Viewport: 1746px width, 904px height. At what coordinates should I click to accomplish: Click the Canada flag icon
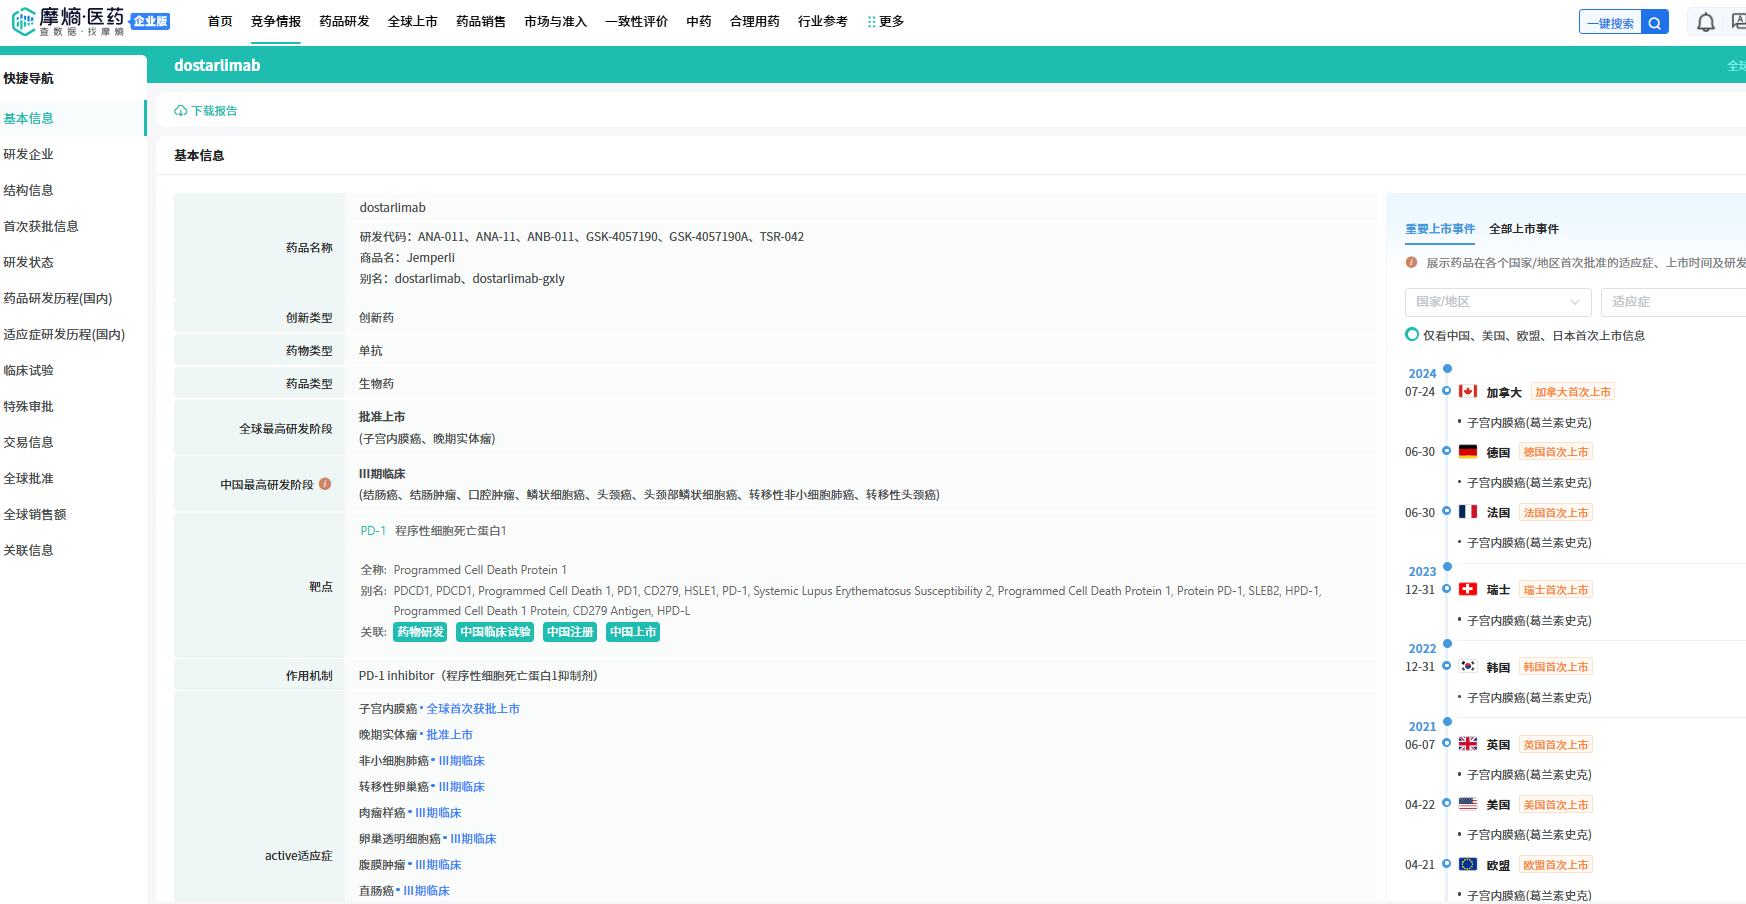click(1468, 391)
